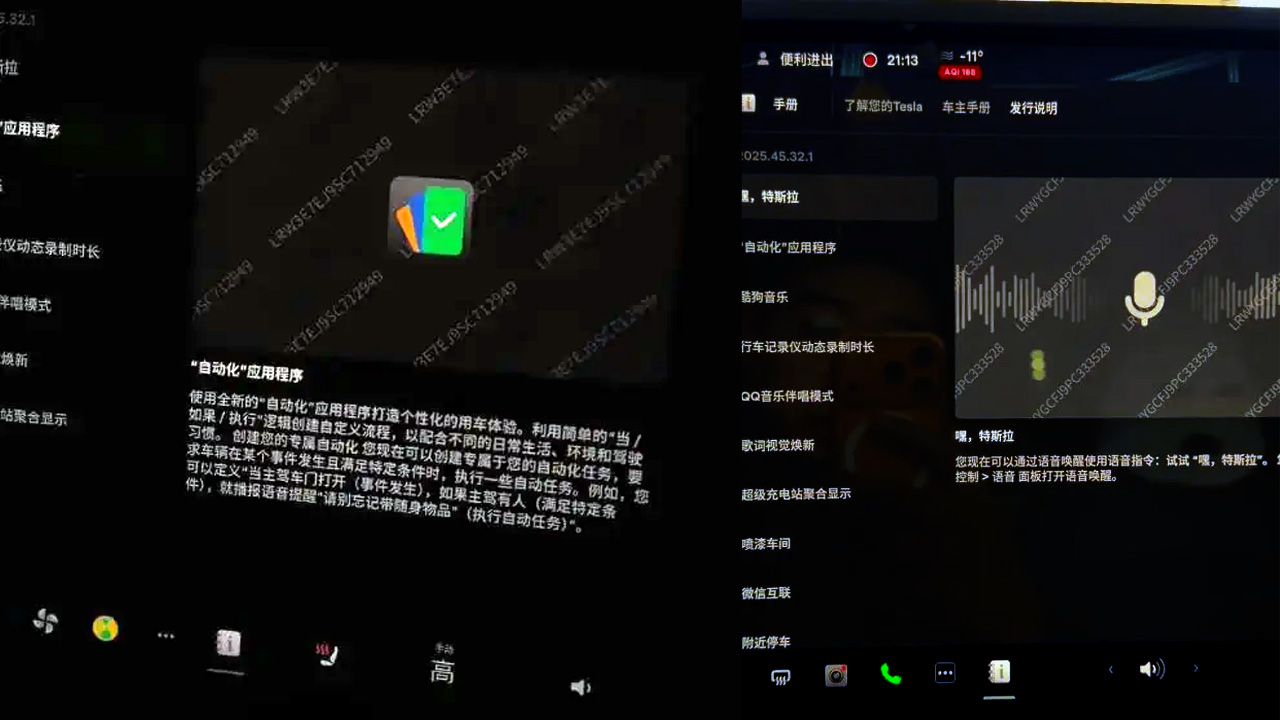
Task: Open the 超级充电站聚合显示 release note
Action: point(796,494)
